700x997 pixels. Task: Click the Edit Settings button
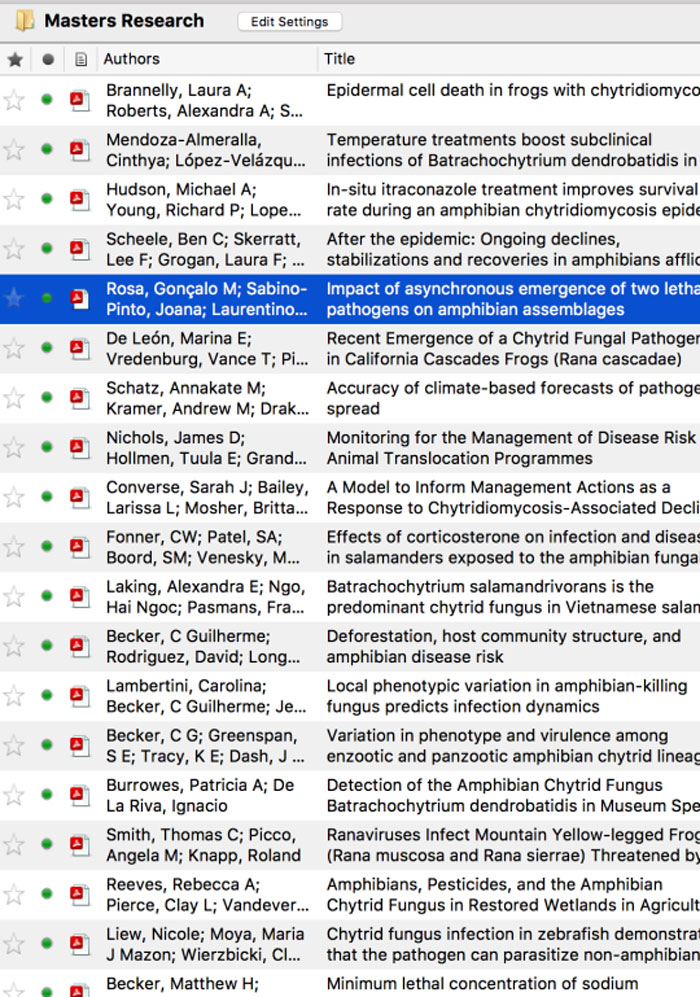click(x=289, y=21)
